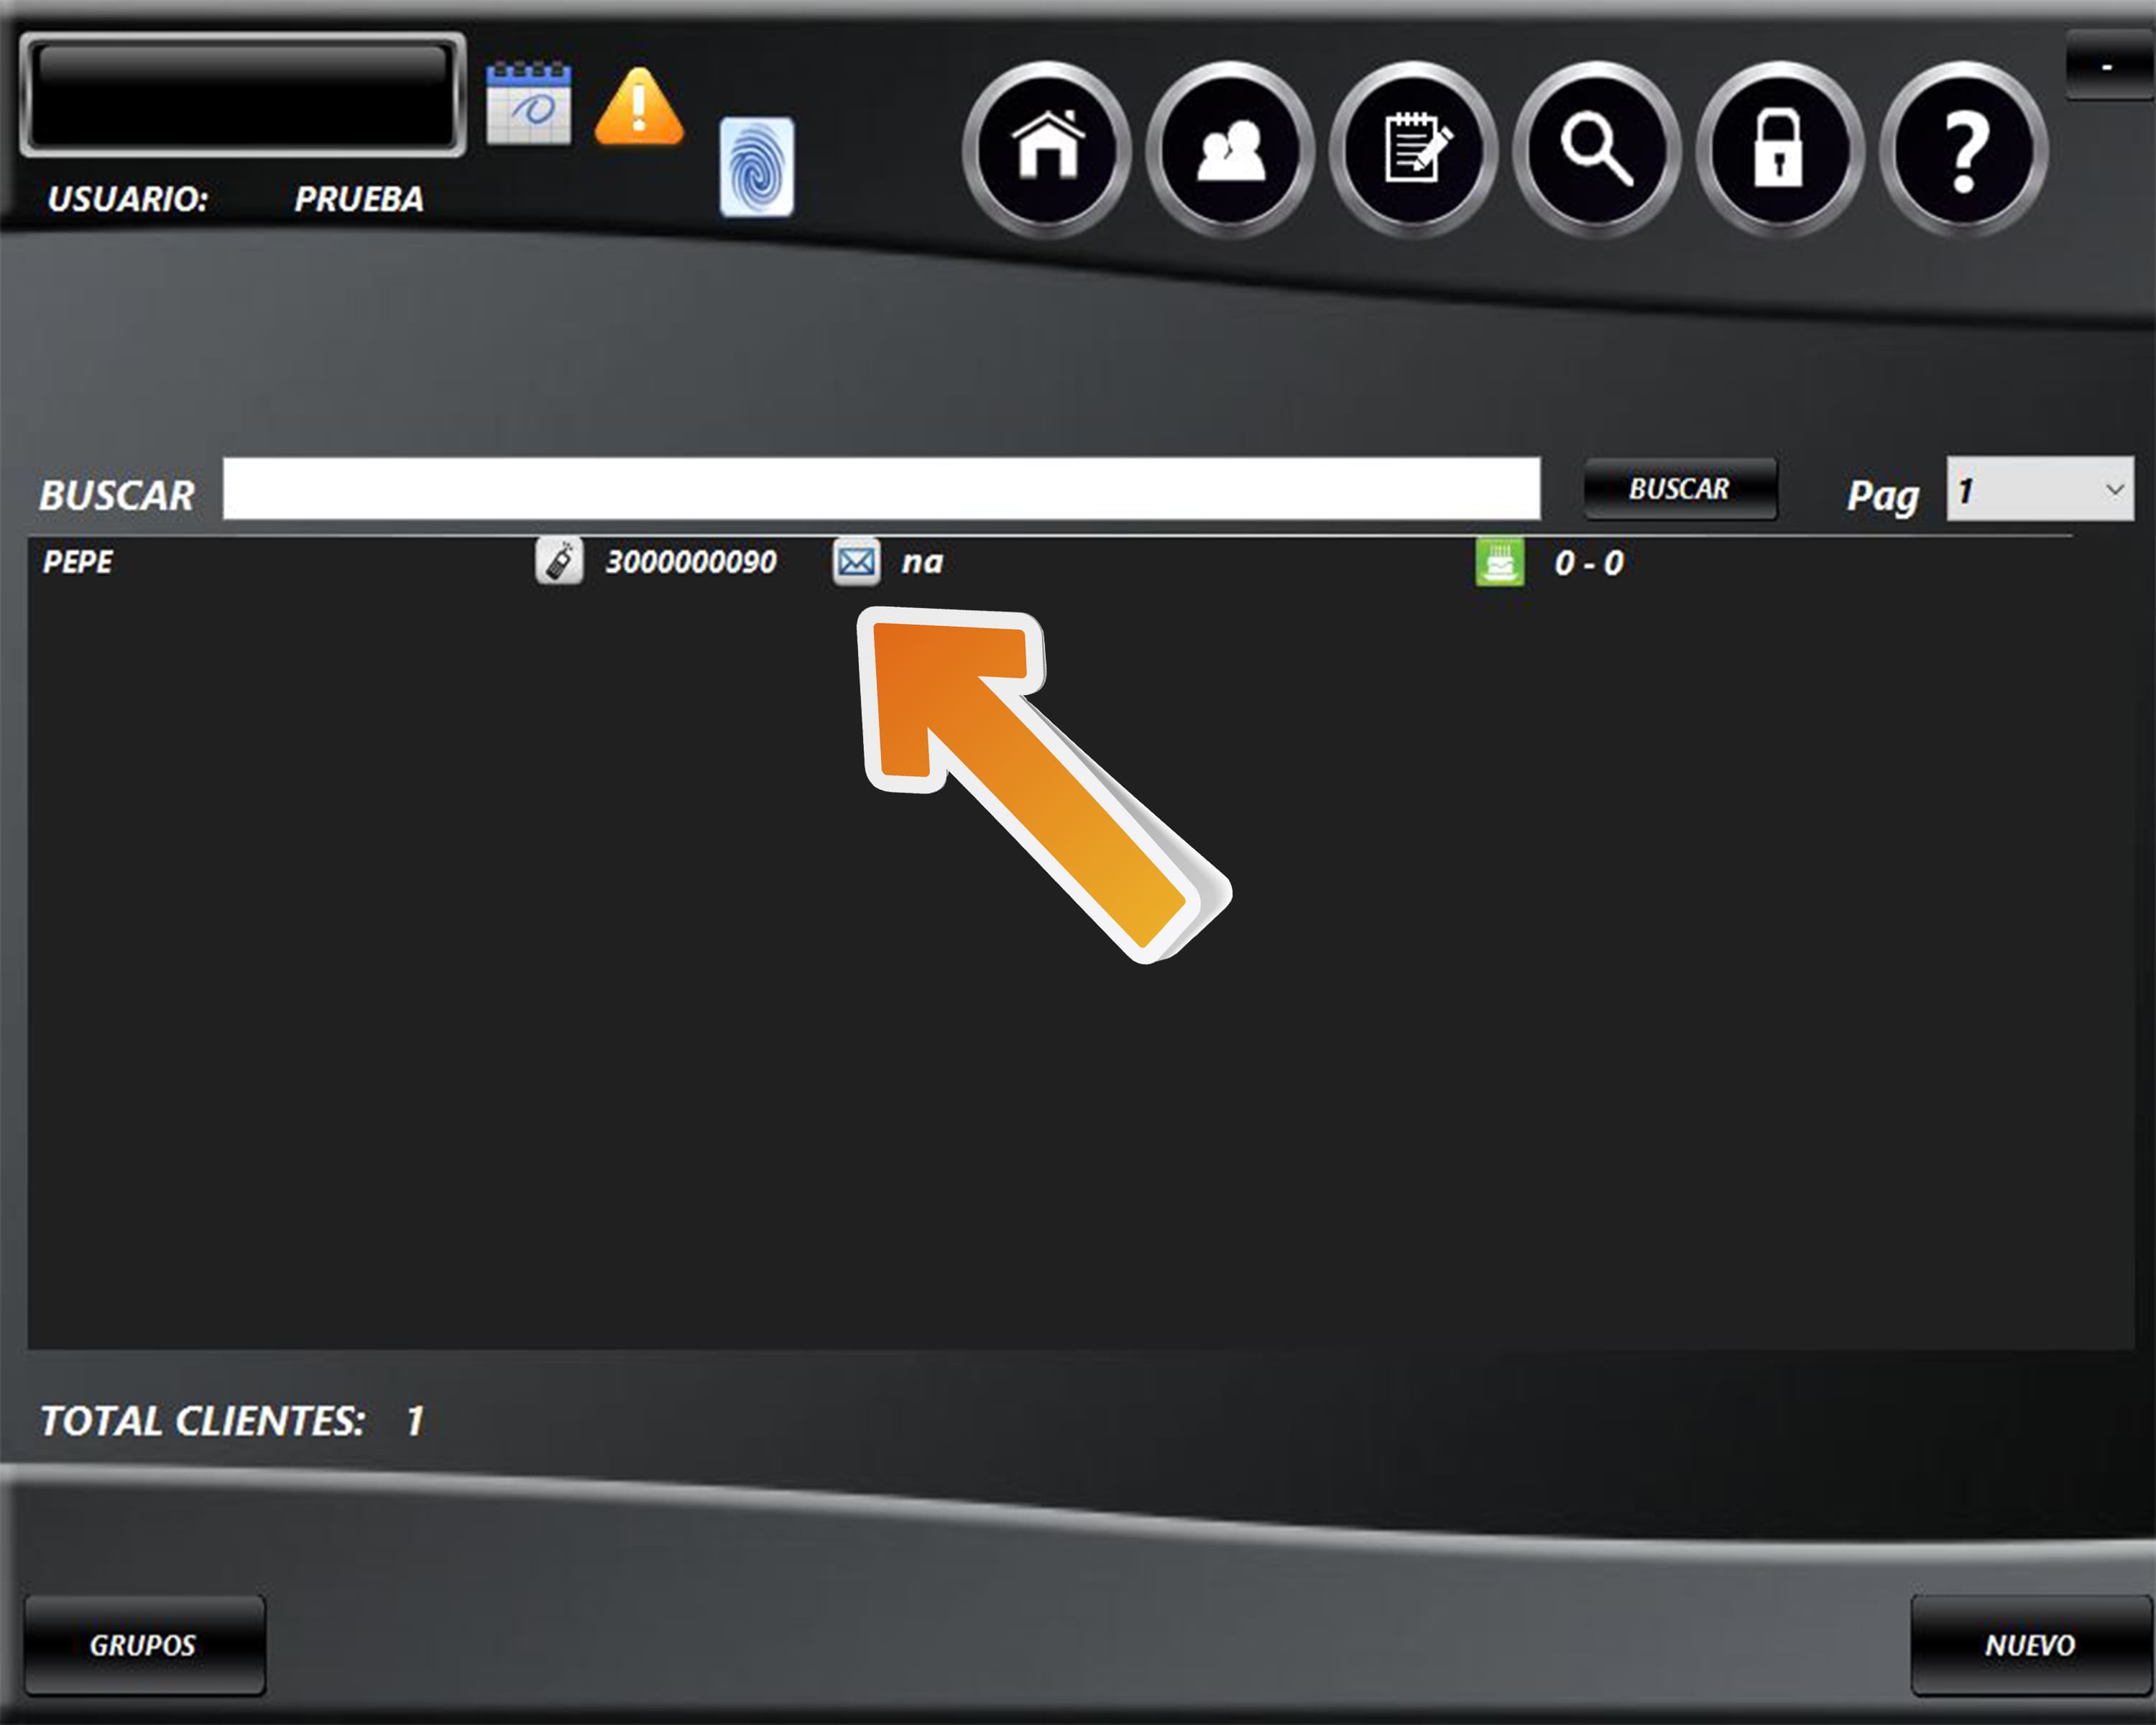Click the orange warning triangle icon
Viewport: 2156px width, 1725px height.
pos(639,107)
